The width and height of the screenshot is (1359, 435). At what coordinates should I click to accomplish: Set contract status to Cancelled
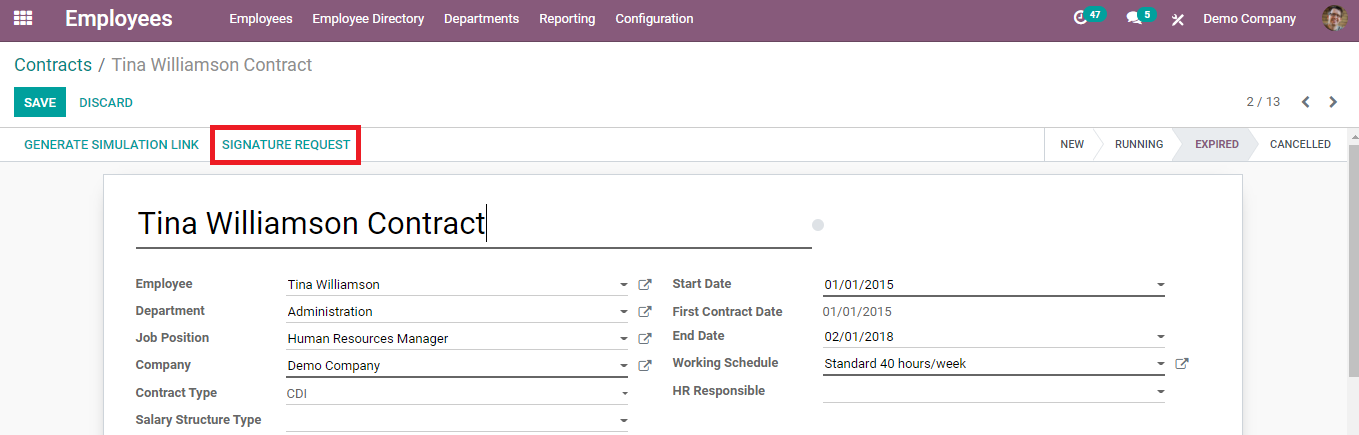point(1299,144)
